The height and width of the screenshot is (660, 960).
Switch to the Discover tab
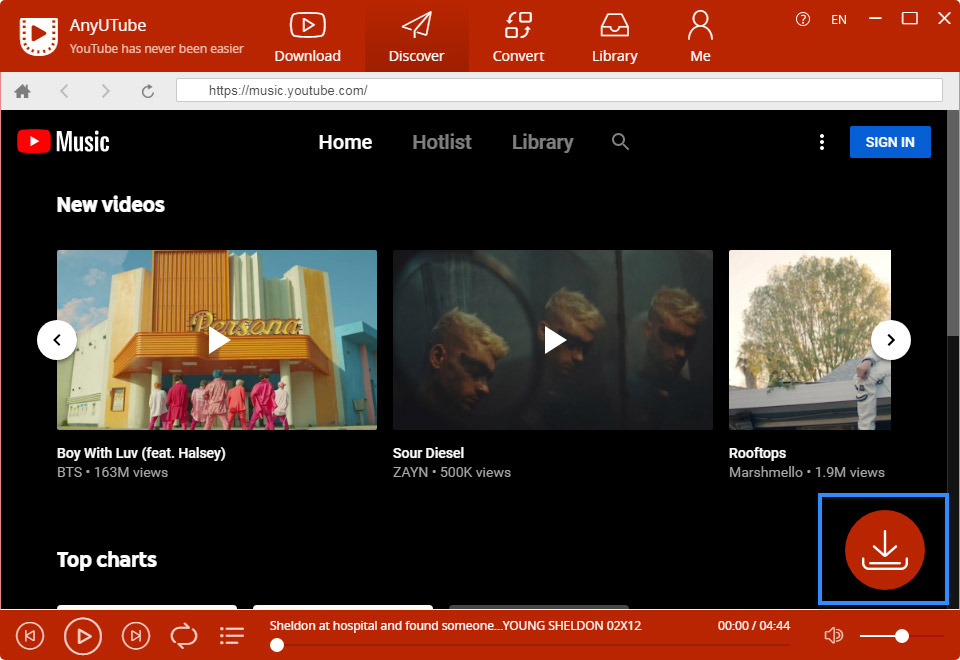416,37
